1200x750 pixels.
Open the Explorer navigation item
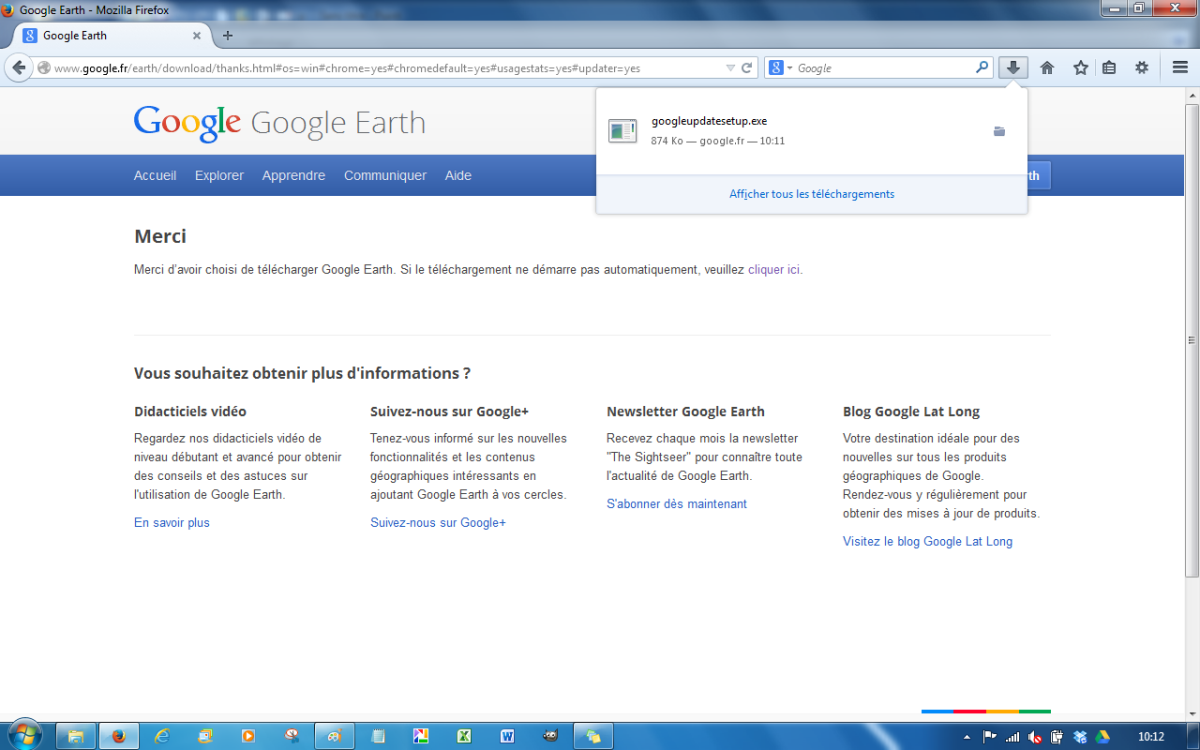pos(219,175)
